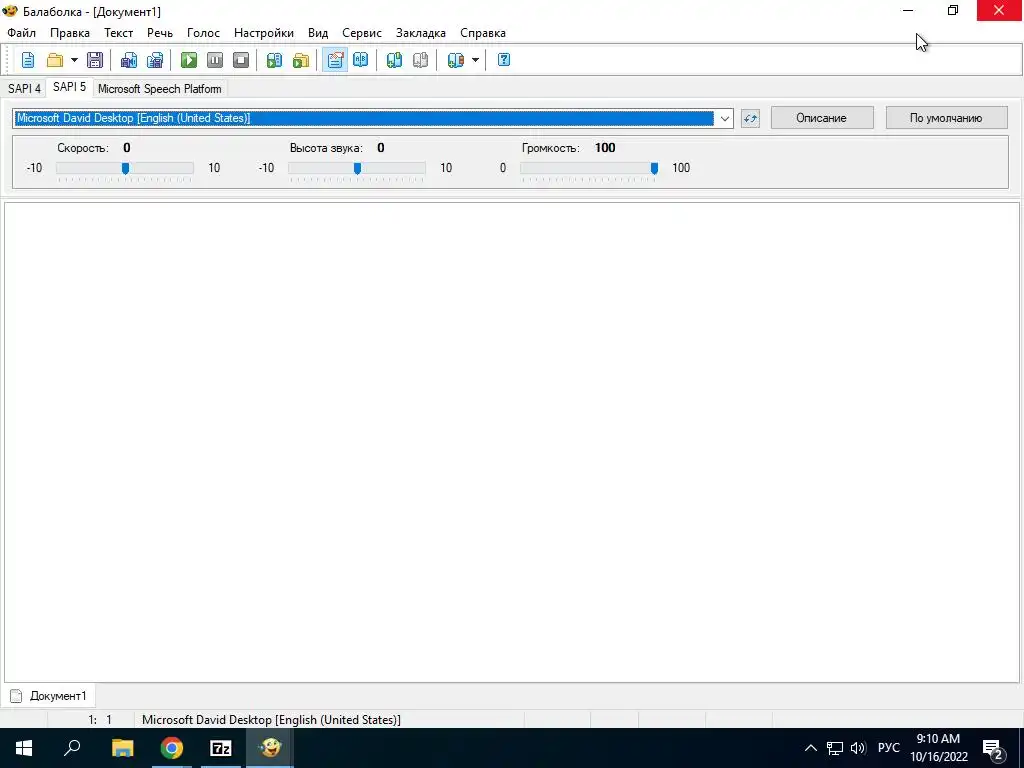Open the notification center icon
1024x768 pixels.
(993, 748)
